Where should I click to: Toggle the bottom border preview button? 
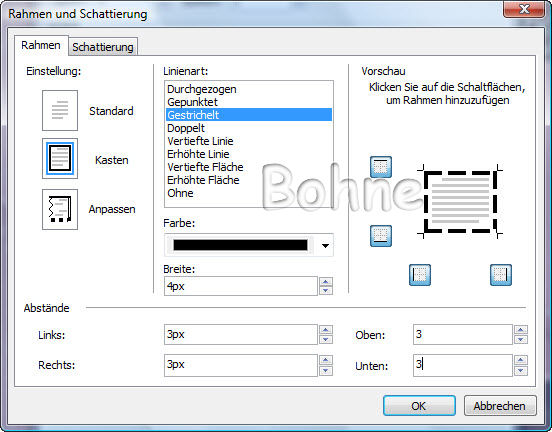[381, 236]
